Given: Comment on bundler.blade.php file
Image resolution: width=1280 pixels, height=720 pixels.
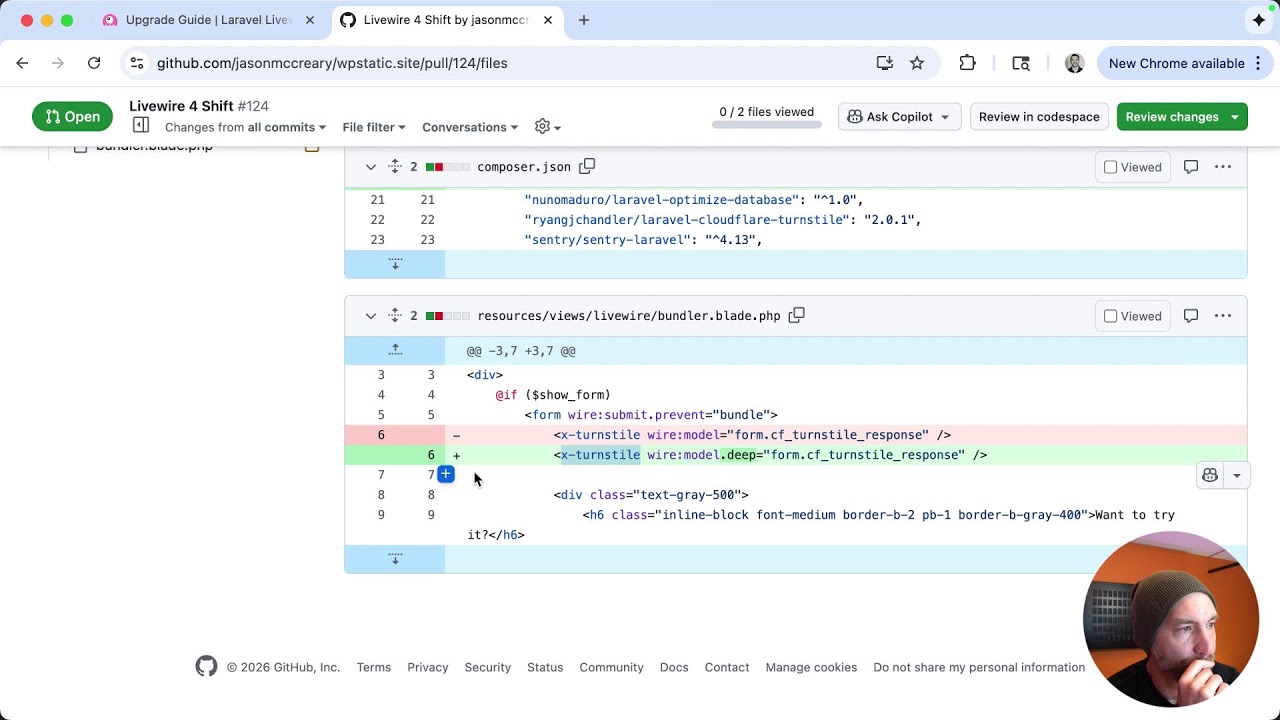Looking at the screenshot, I should coord(1190,316).
